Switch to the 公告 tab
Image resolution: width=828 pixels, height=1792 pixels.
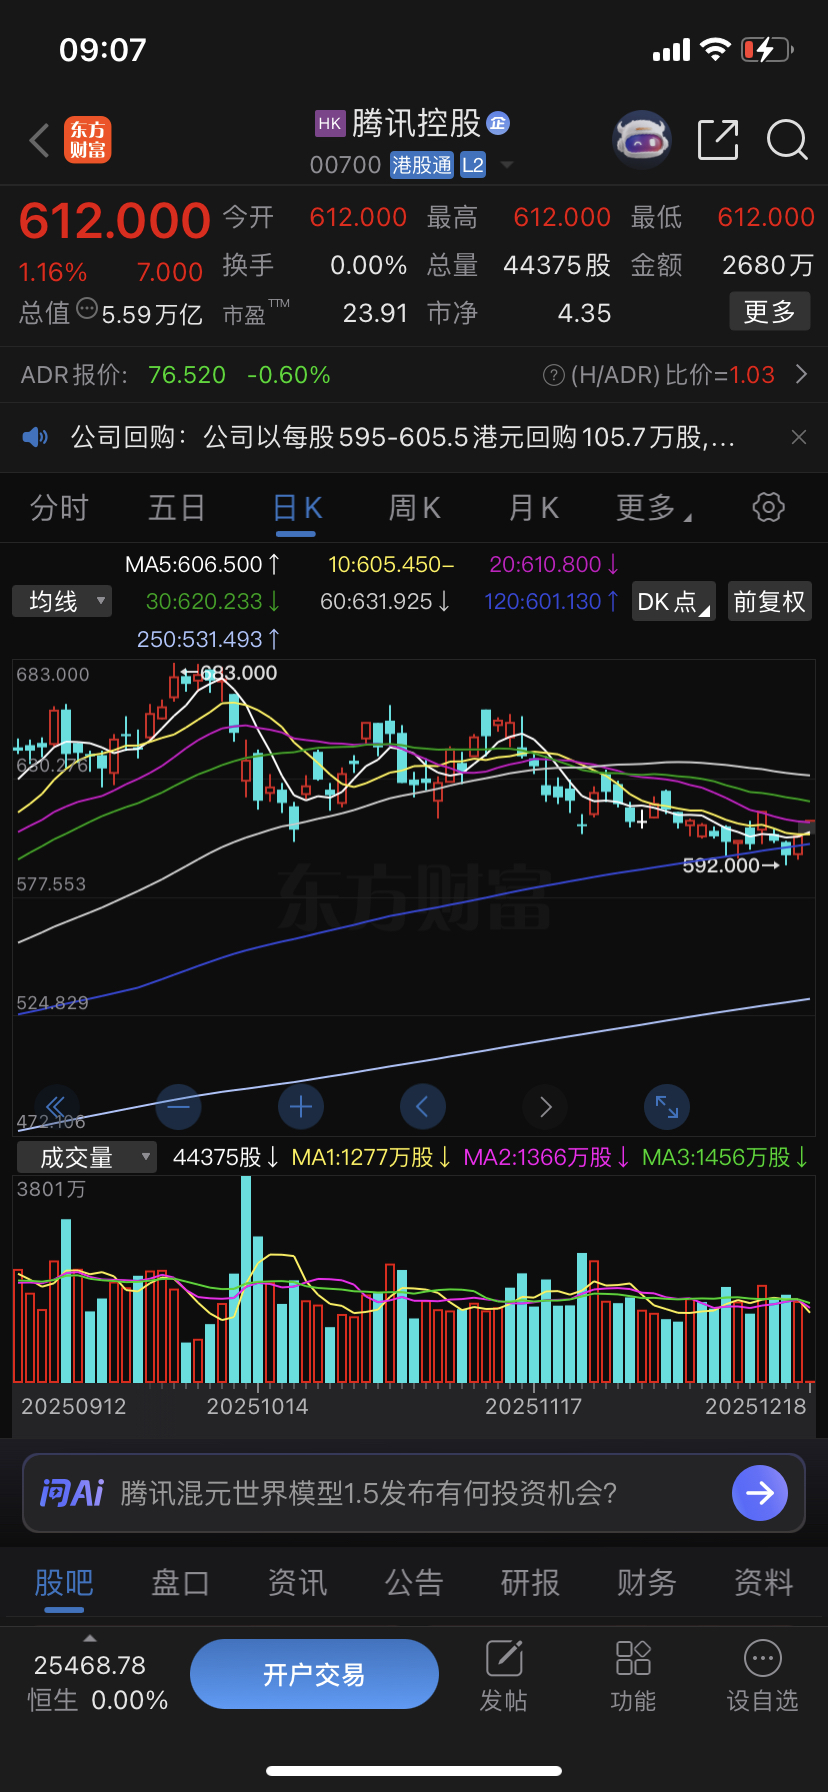pos(414,1583)
